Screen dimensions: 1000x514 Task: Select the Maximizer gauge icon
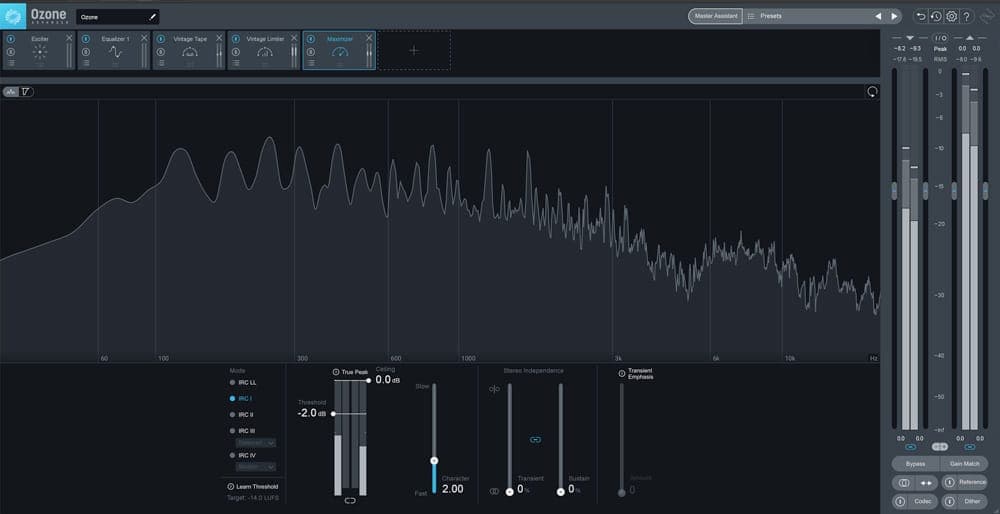[x=340, y=52]
